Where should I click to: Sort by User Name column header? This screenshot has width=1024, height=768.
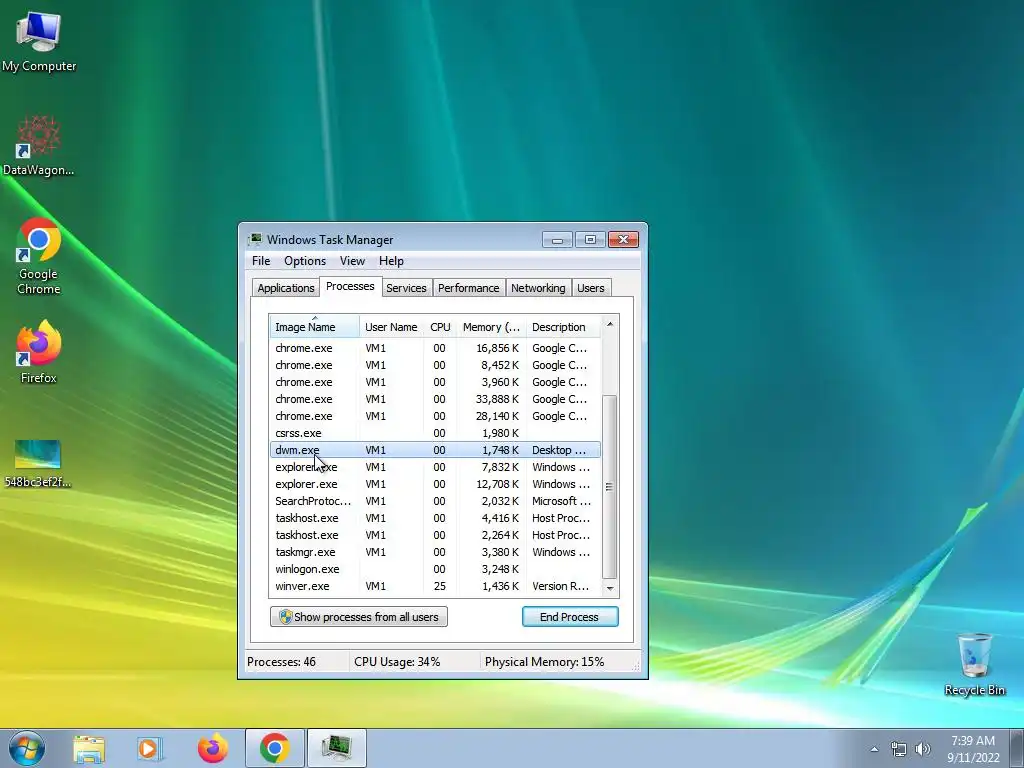tap(391, 327)
